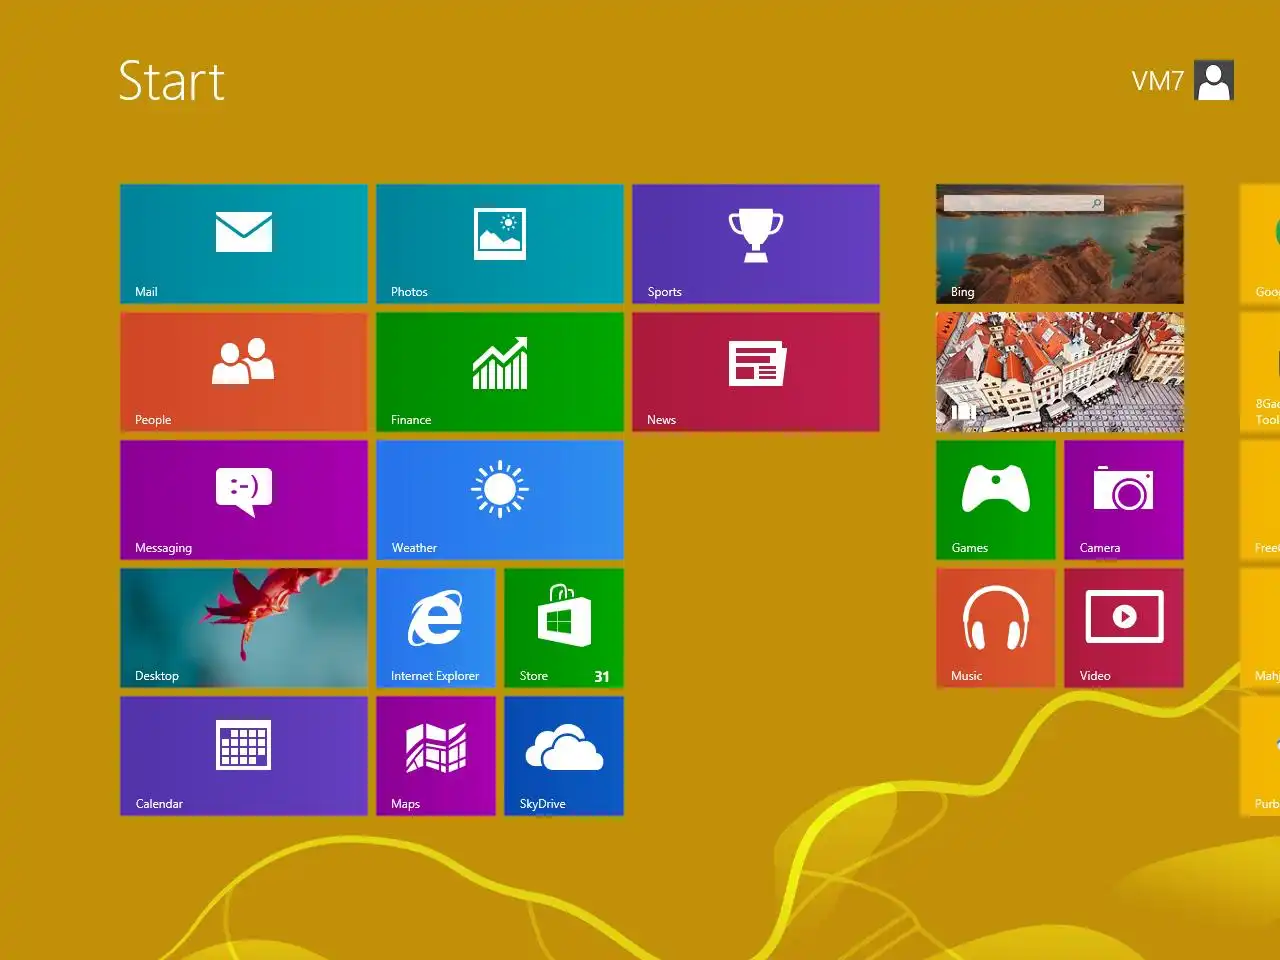This screenshot has width=1280, height=960.
Task: Click the user account picture
Action: coord(1214,81)
